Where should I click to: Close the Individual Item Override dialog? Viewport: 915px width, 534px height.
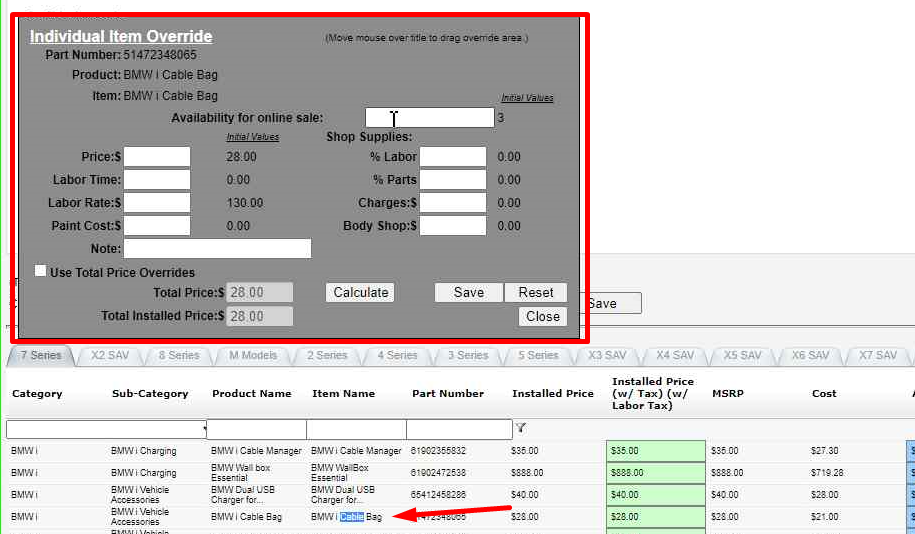[x=543, y=316]
